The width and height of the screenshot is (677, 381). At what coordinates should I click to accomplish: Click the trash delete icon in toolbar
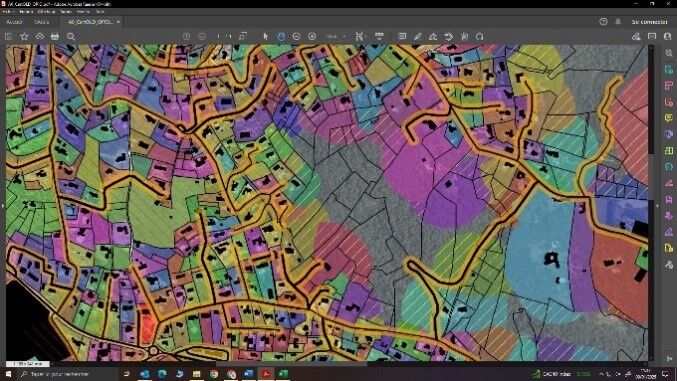tap(465, 37)
